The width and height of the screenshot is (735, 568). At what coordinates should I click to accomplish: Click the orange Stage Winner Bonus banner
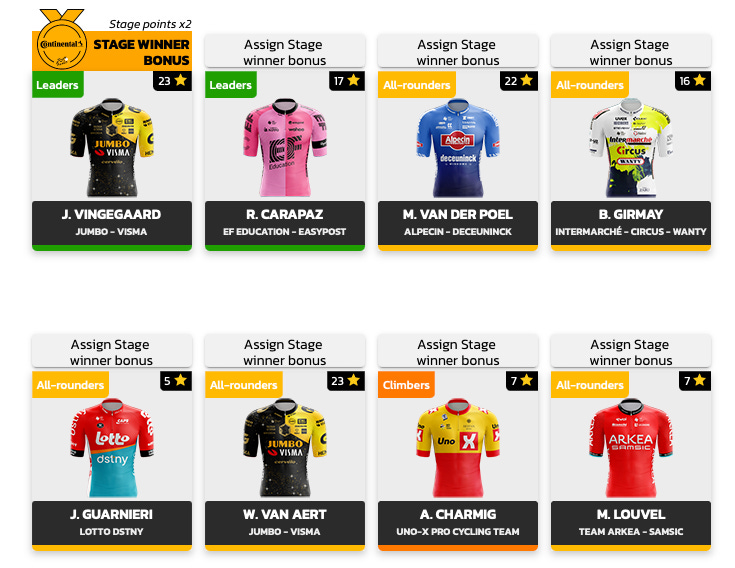pos(112,51)
